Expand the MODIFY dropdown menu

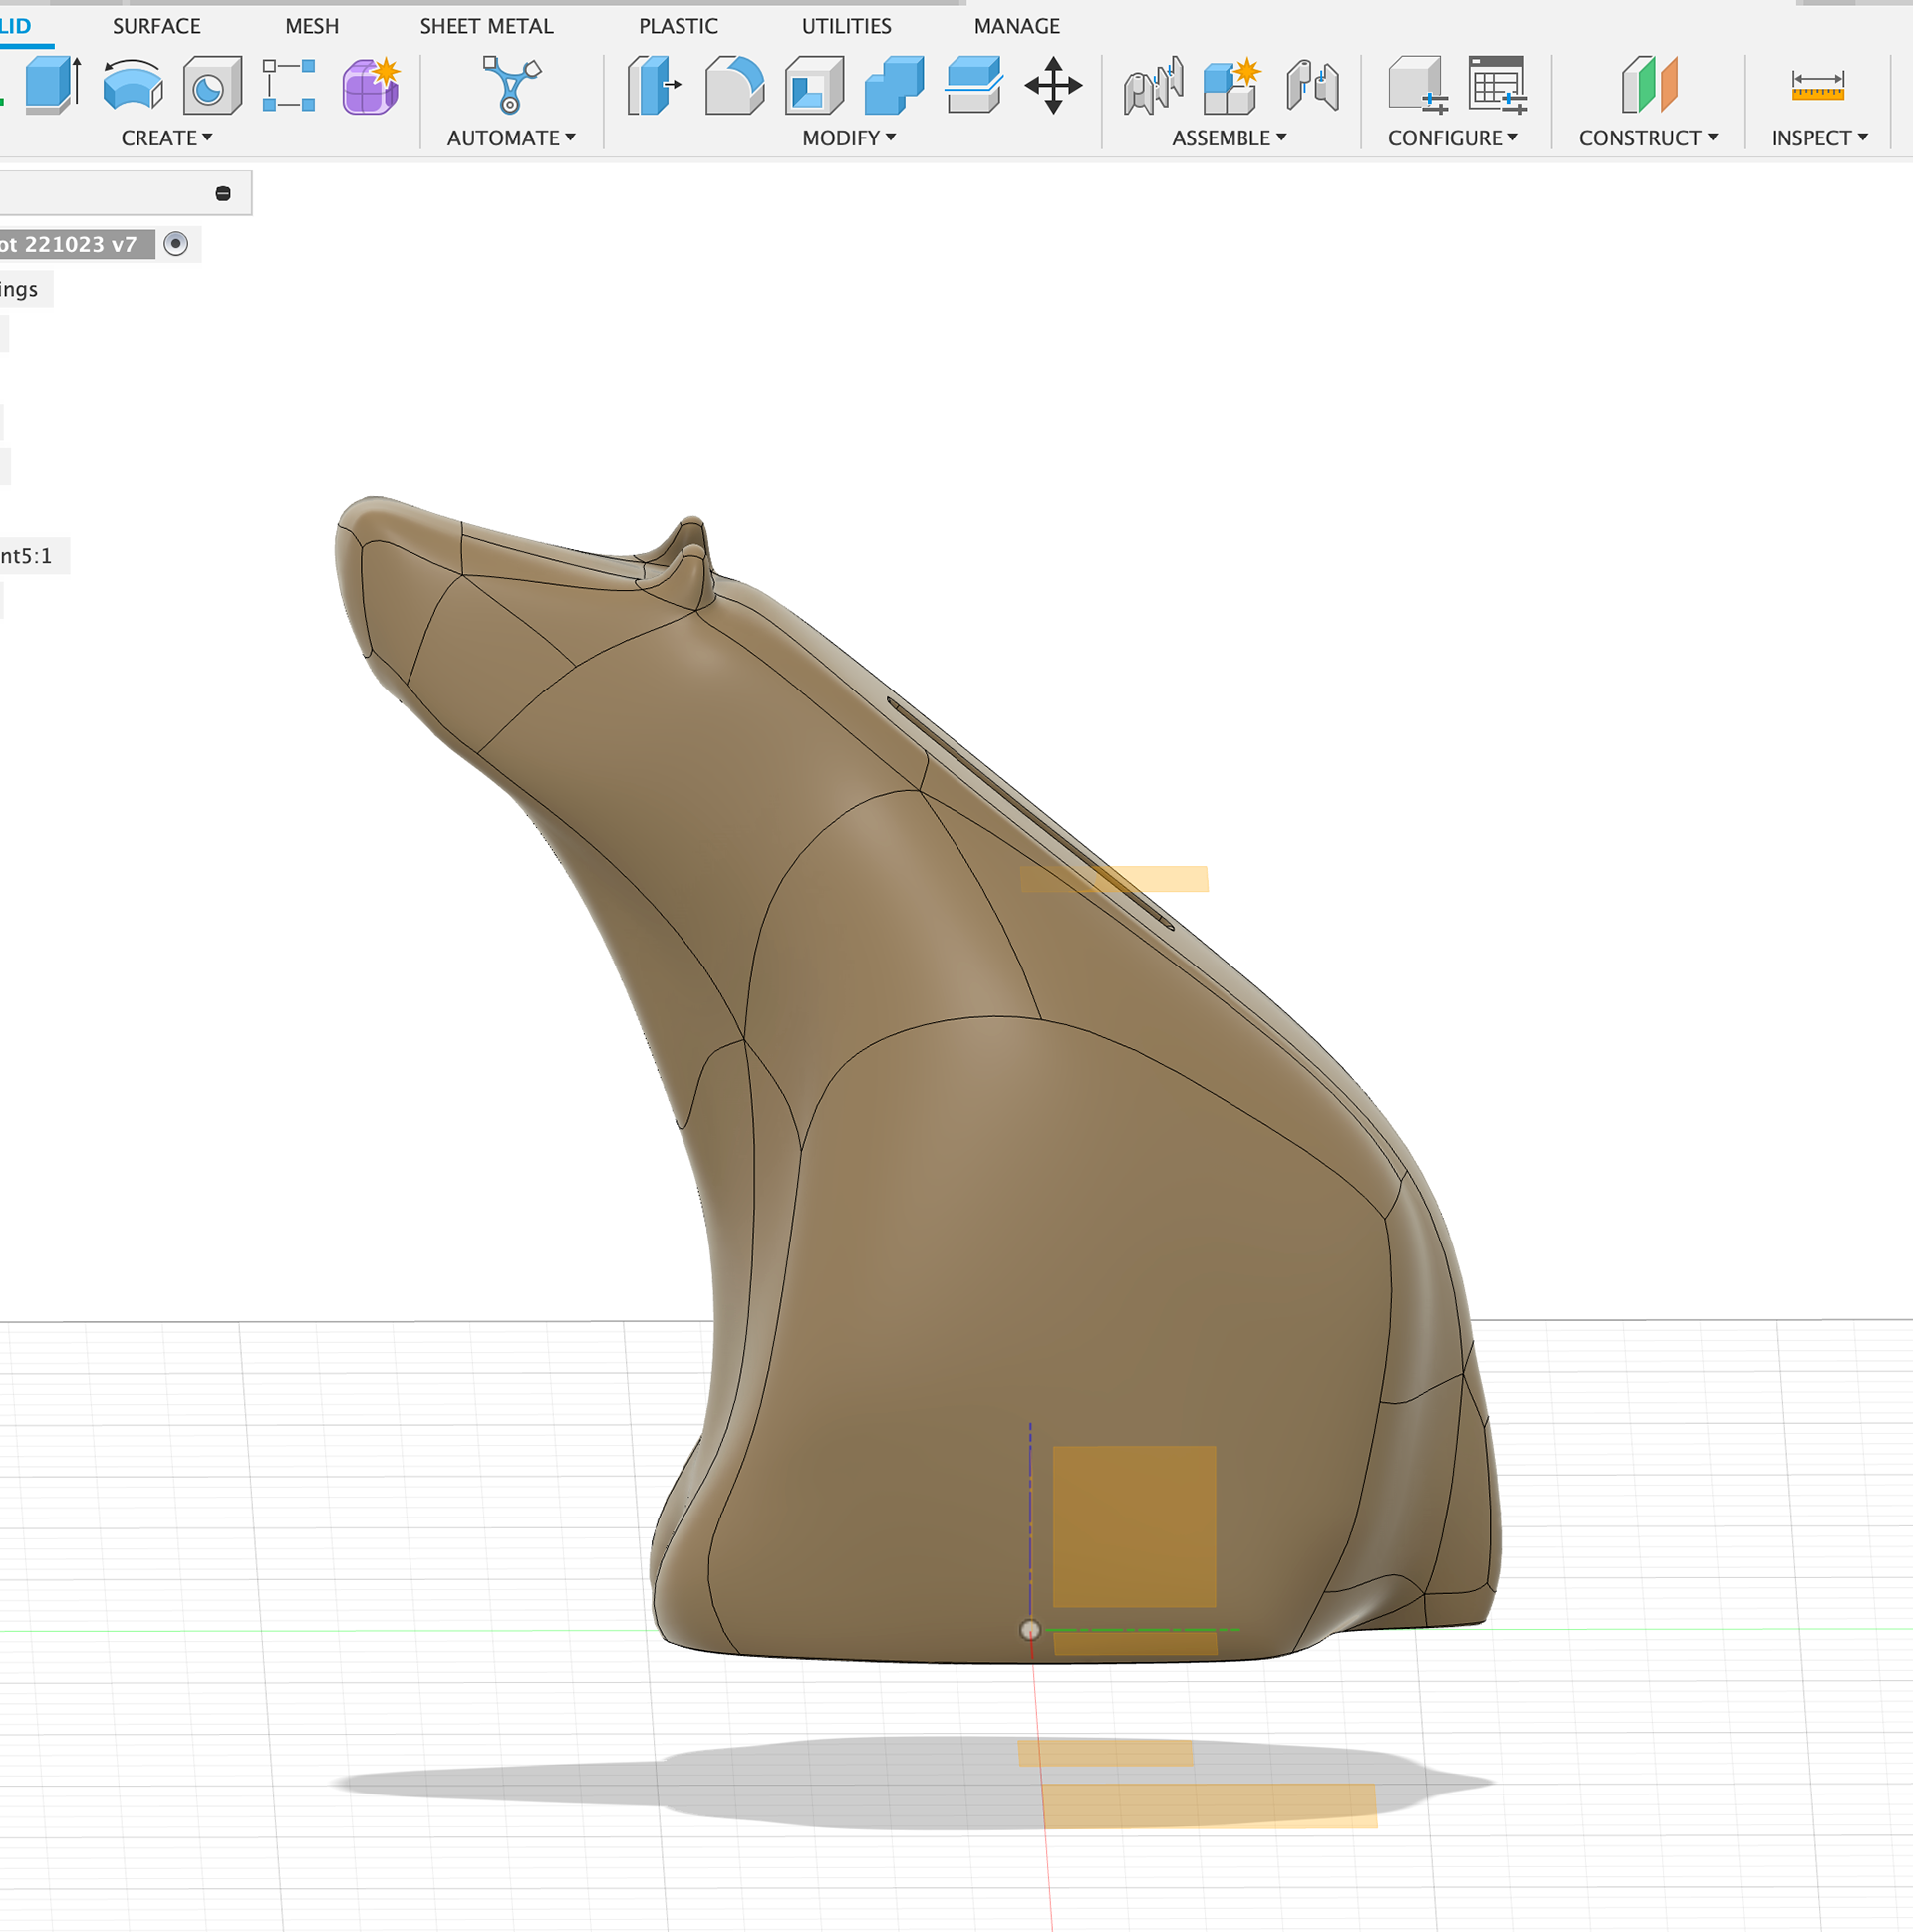848,138
